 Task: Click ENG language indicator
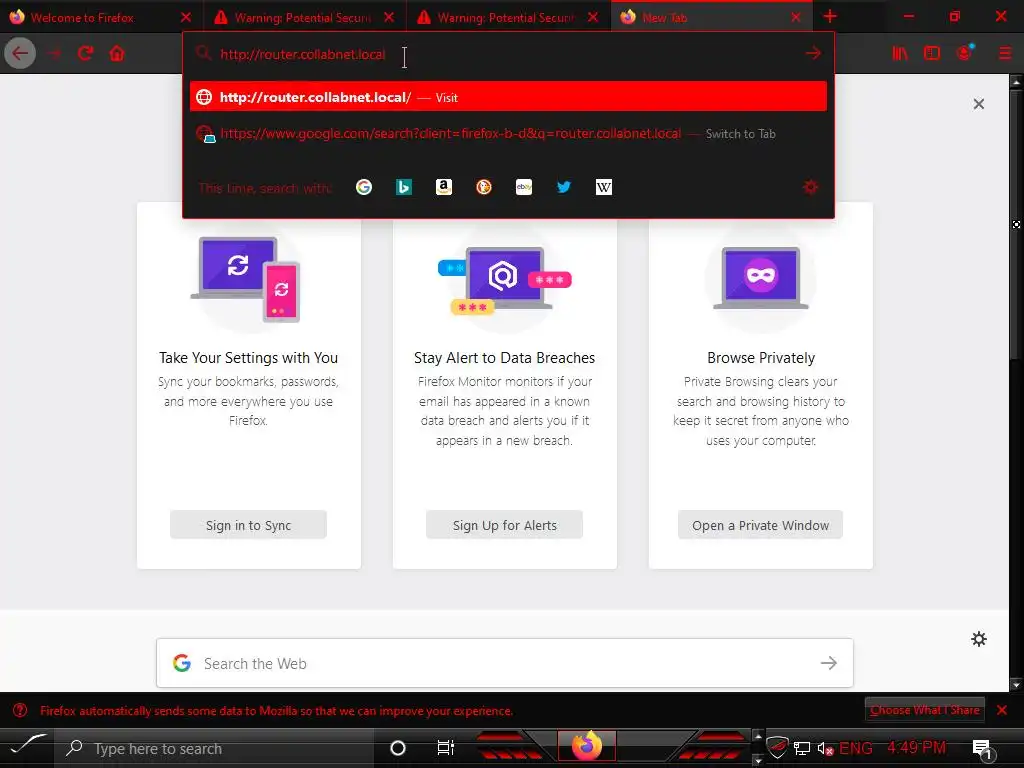[856, 748]
